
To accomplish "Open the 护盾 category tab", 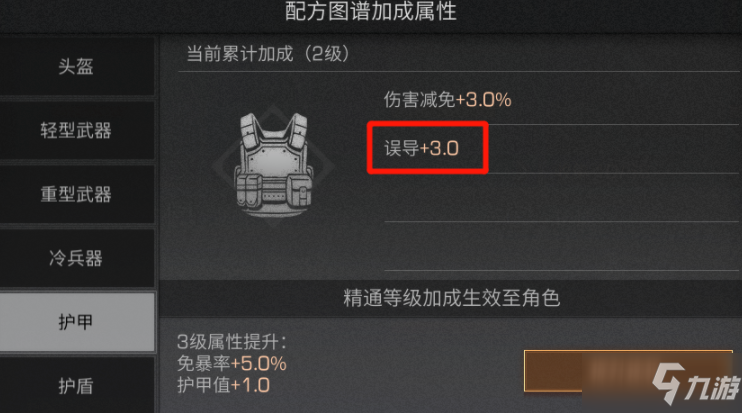I will point(77,385).
